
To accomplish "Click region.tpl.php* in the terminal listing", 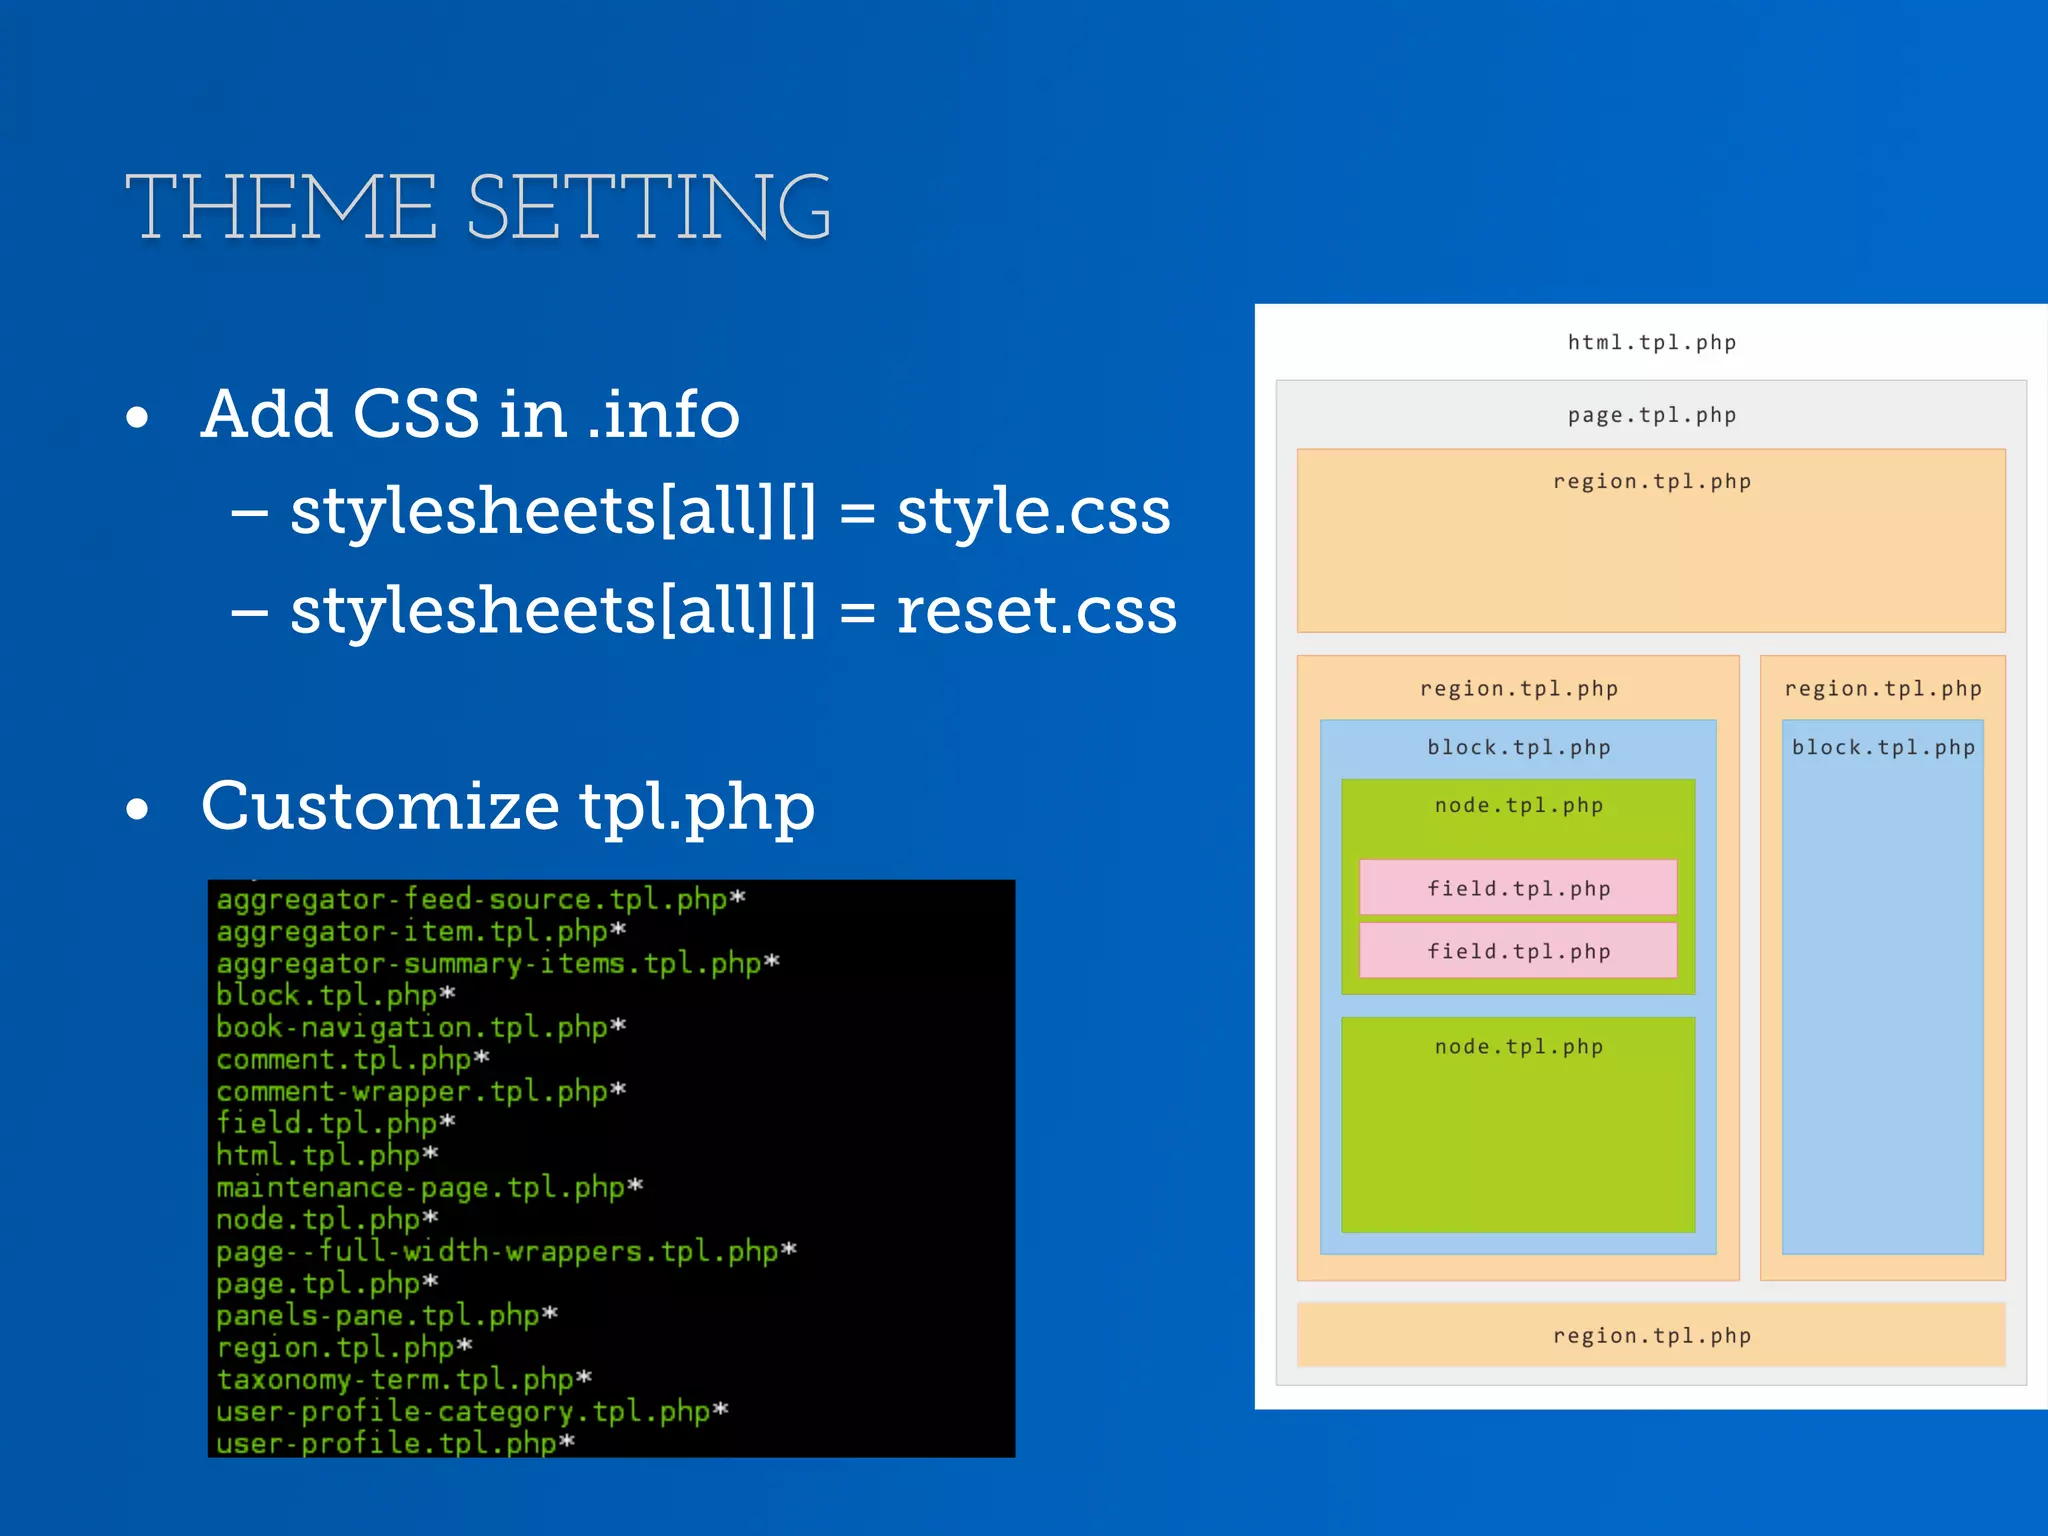I will point(345,1347).
